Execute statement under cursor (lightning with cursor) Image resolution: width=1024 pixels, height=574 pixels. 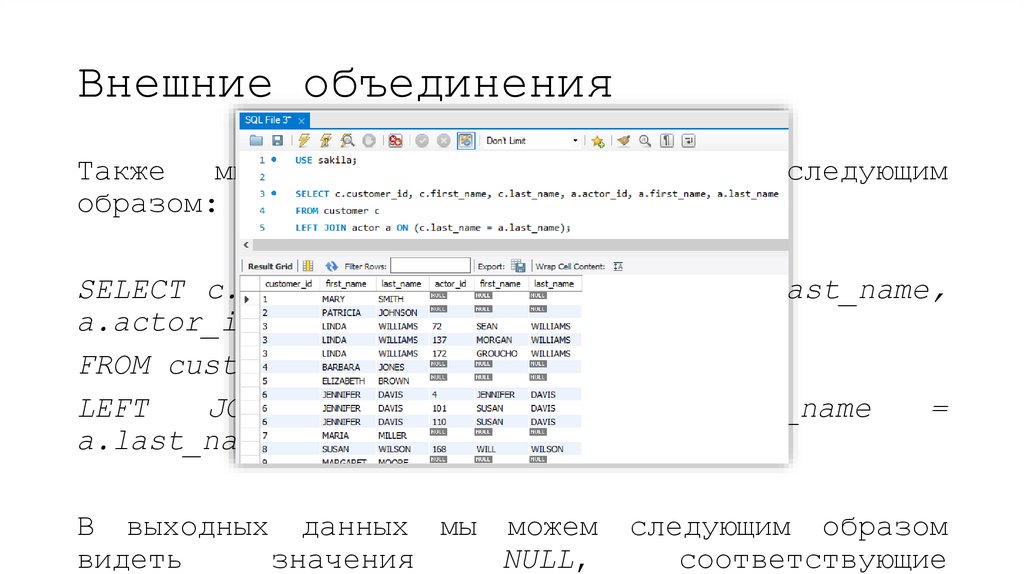[325, 140]
